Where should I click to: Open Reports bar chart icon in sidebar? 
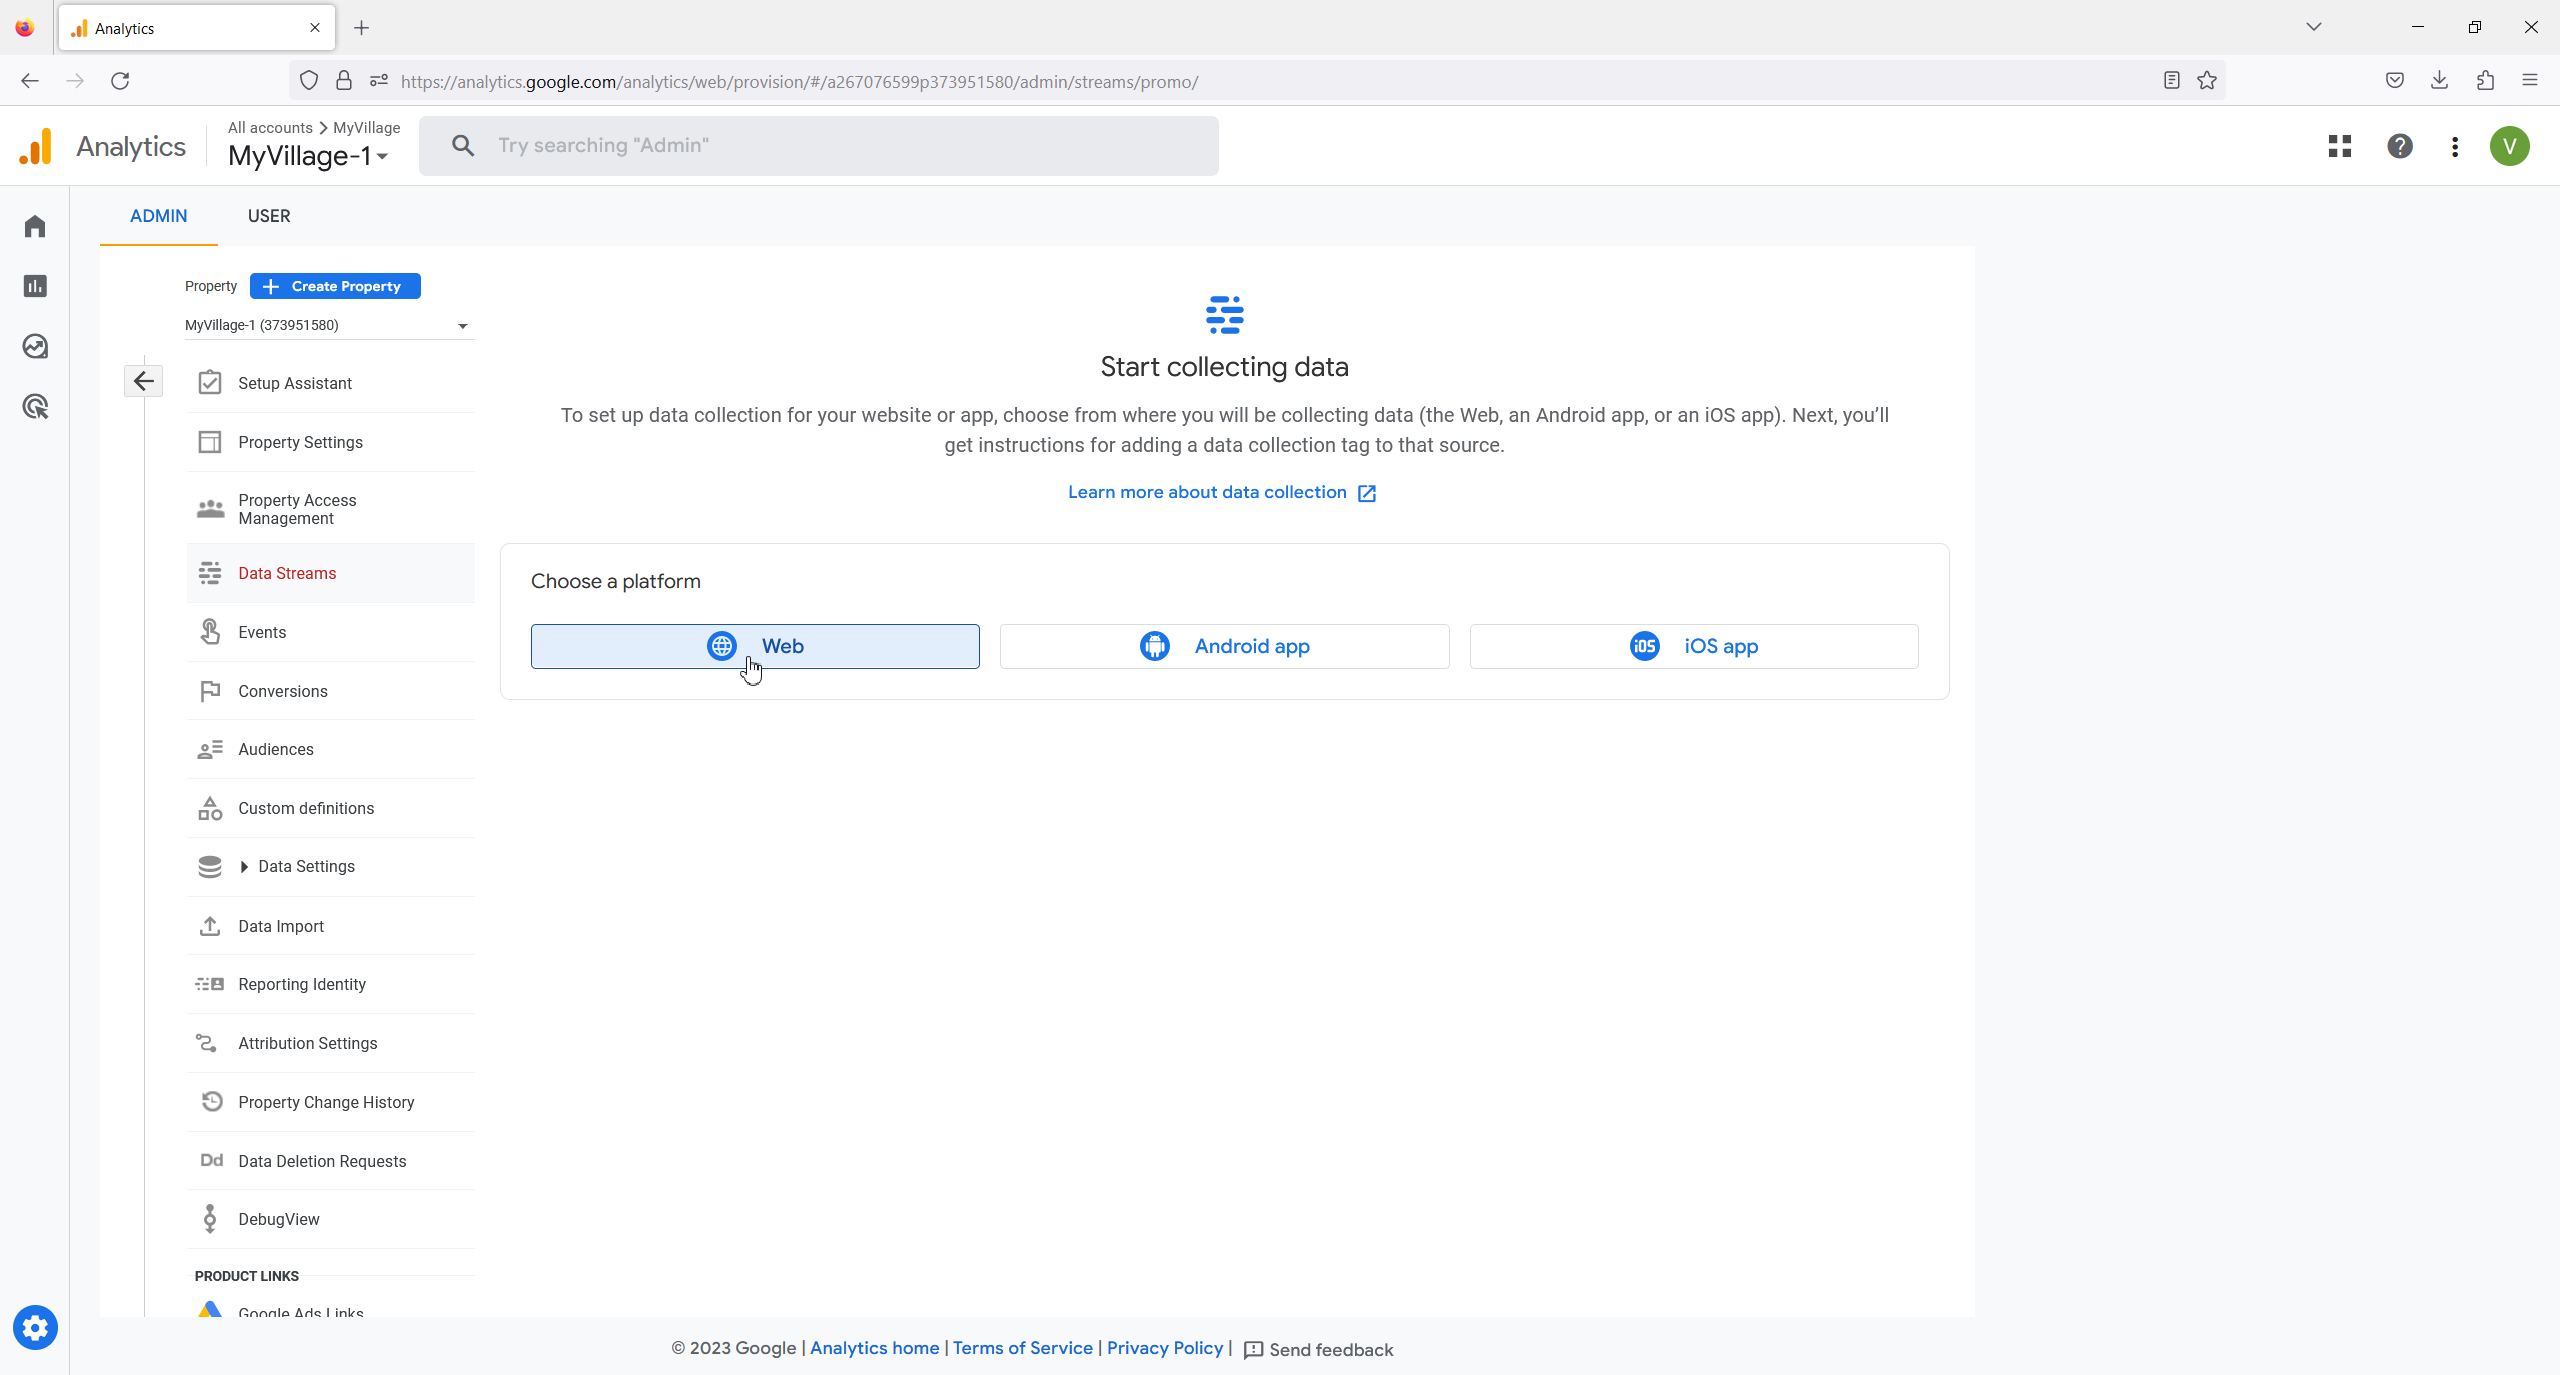[35, 286]
